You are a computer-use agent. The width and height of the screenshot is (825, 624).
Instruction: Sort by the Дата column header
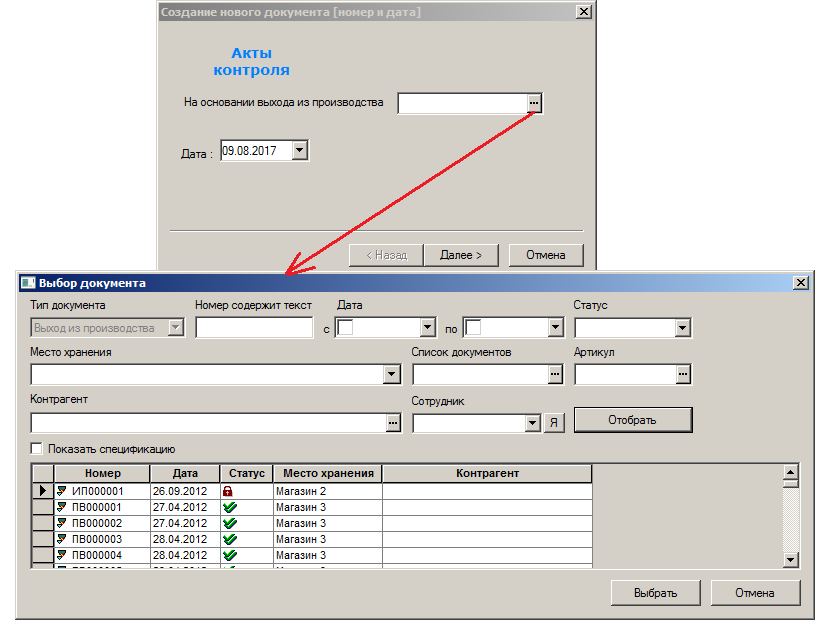[x=185, y=474]
